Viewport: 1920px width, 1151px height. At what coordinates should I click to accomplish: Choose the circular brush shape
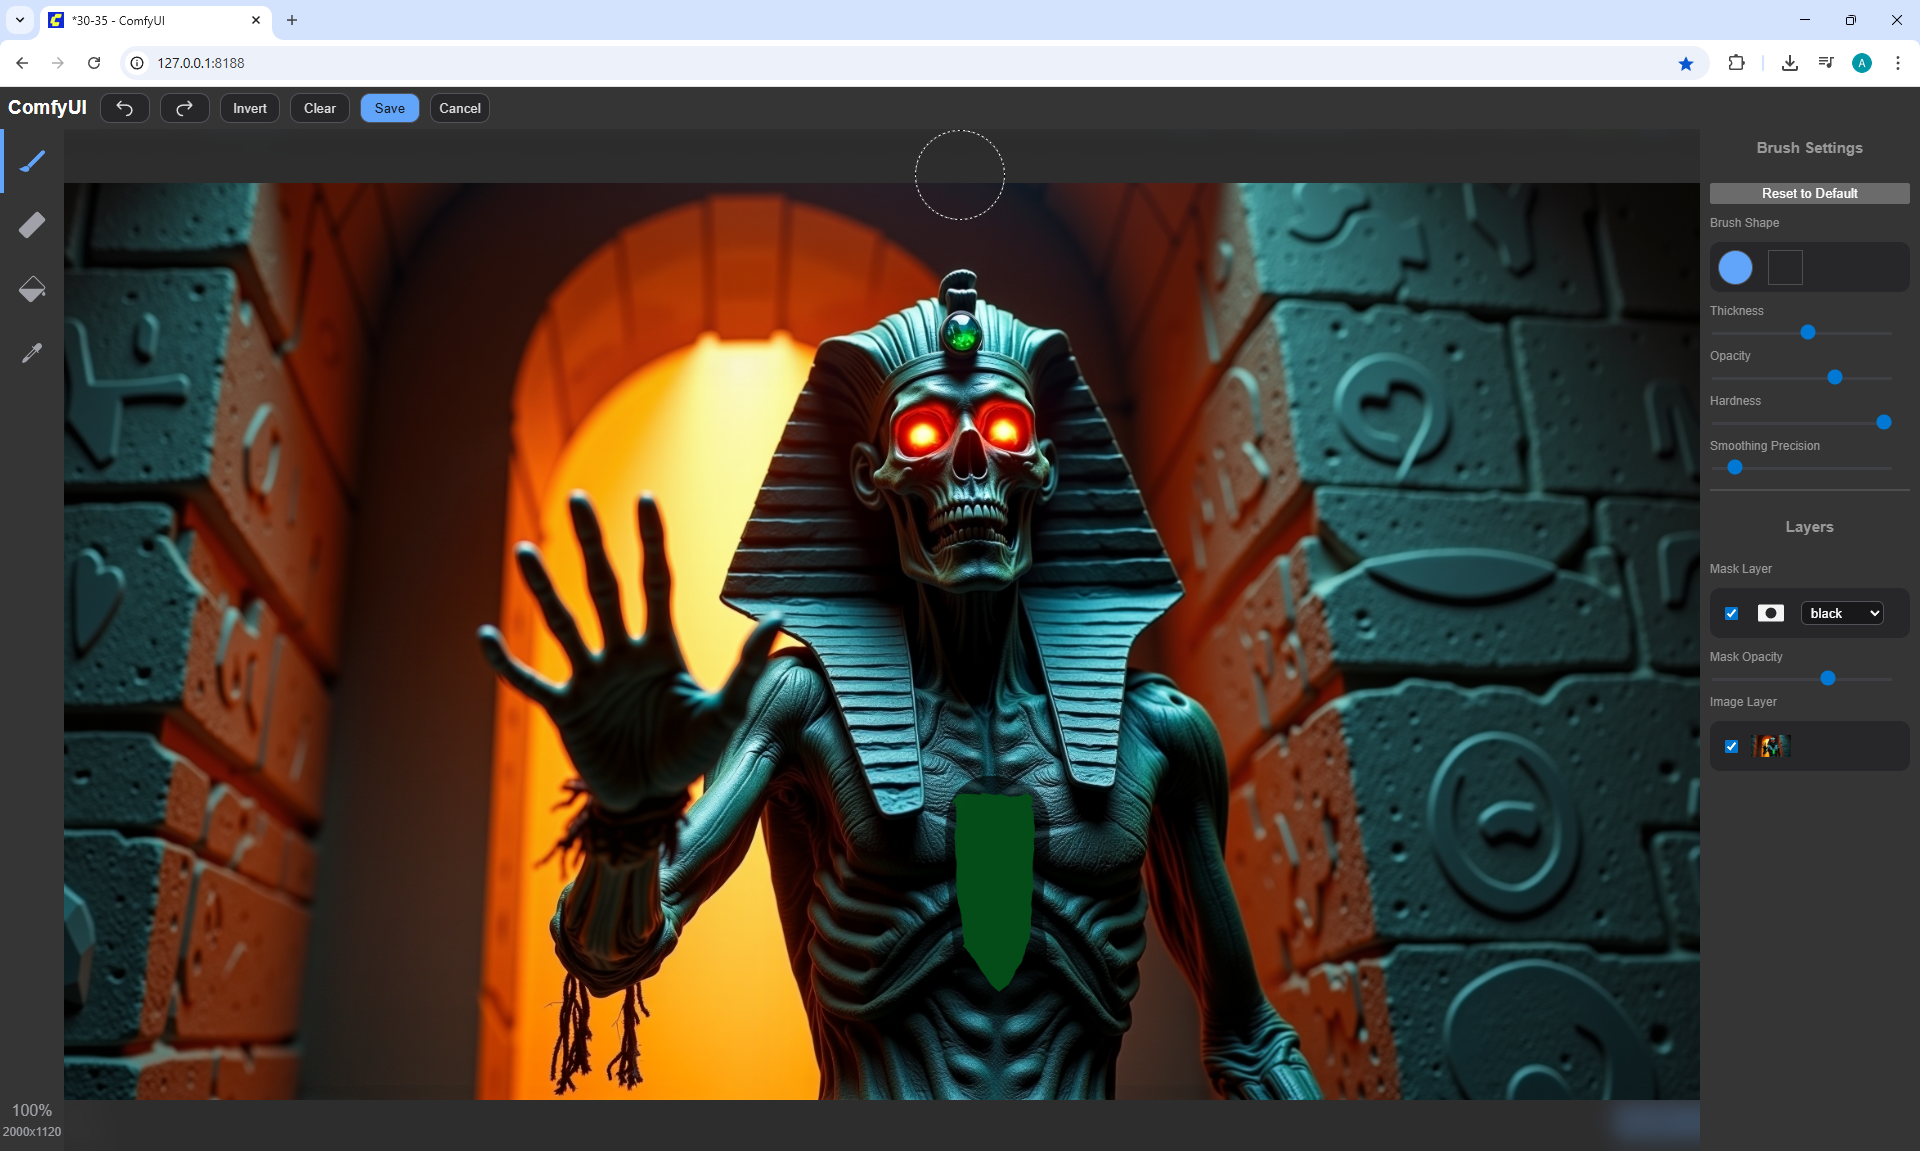click(1735, 267)
